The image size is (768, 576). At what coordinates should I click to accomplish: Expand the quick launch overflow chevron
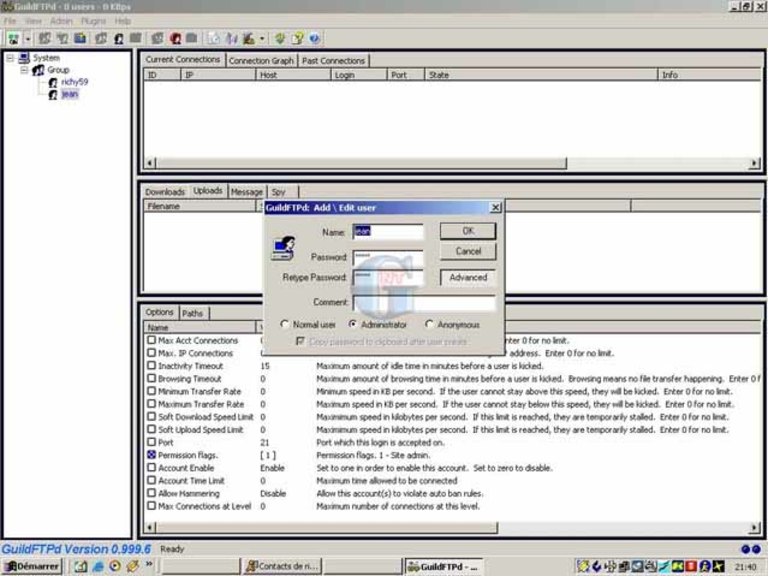(149, 565)
